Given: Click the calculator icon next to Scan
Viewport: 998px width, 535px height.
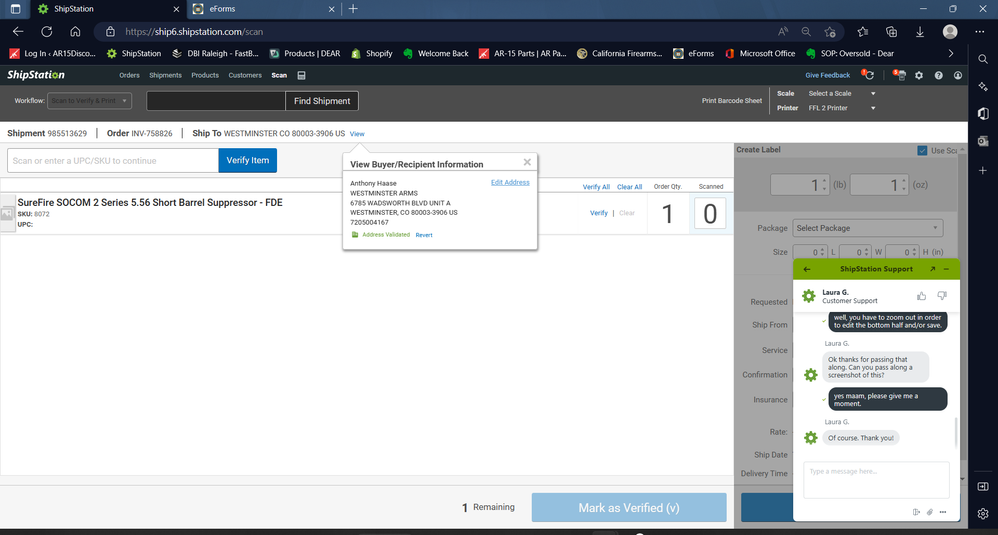Looking at the screenshot, I should [302, 75].
